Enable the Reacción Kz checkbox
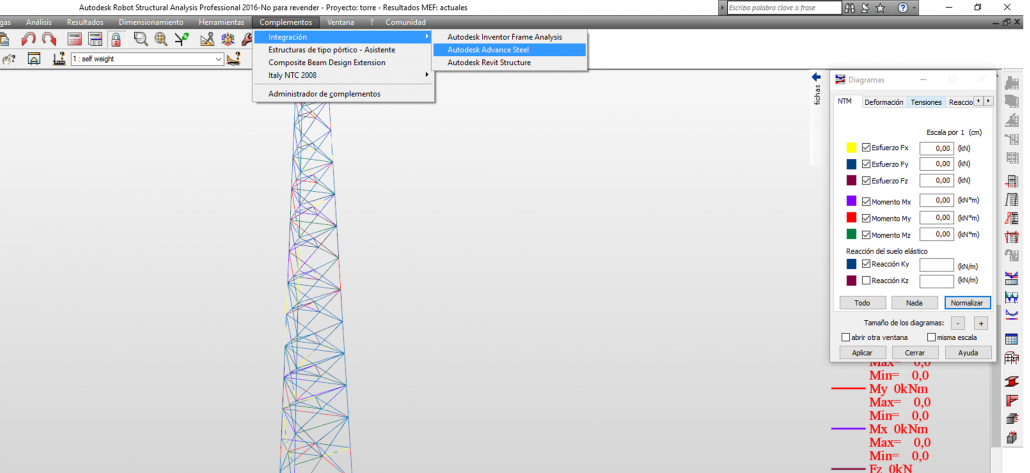Image resolution: width=1030 pixels, height=473 pixels. [x=866, y=281]
